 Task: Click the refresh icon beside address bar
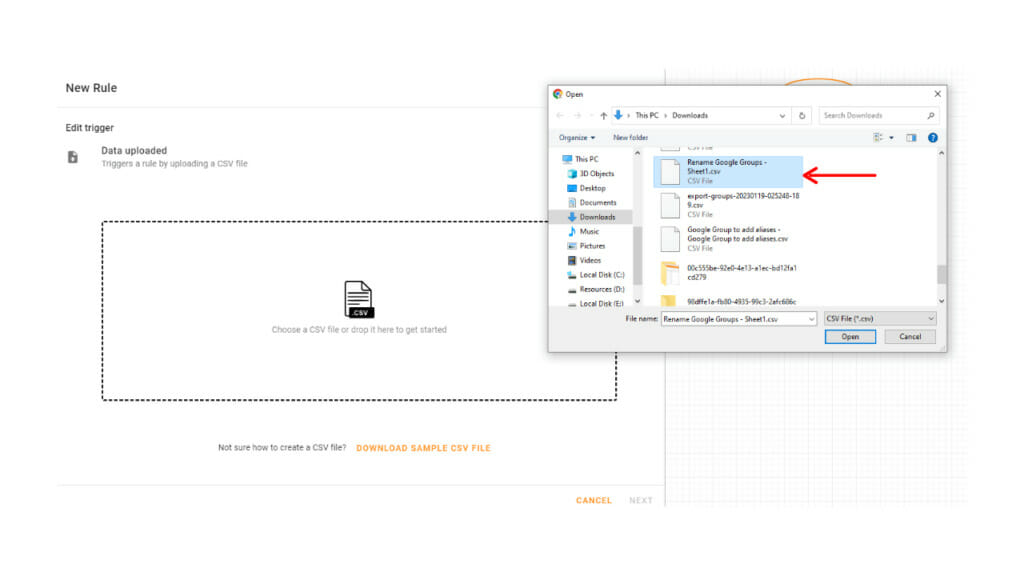[801, 114]
